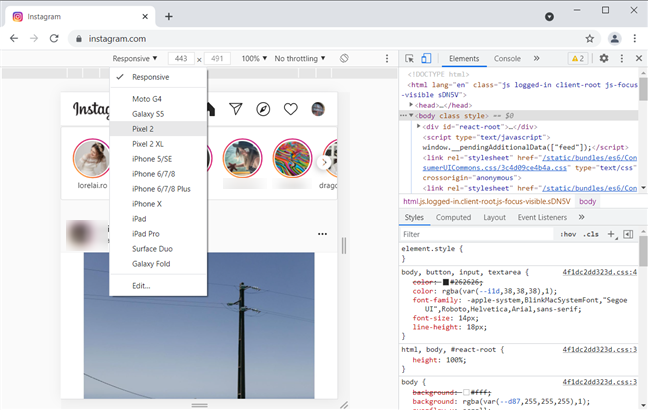Open Instagram direct messages paper plane icon
This screenshot has width=648, height=410.
(236, 109)
